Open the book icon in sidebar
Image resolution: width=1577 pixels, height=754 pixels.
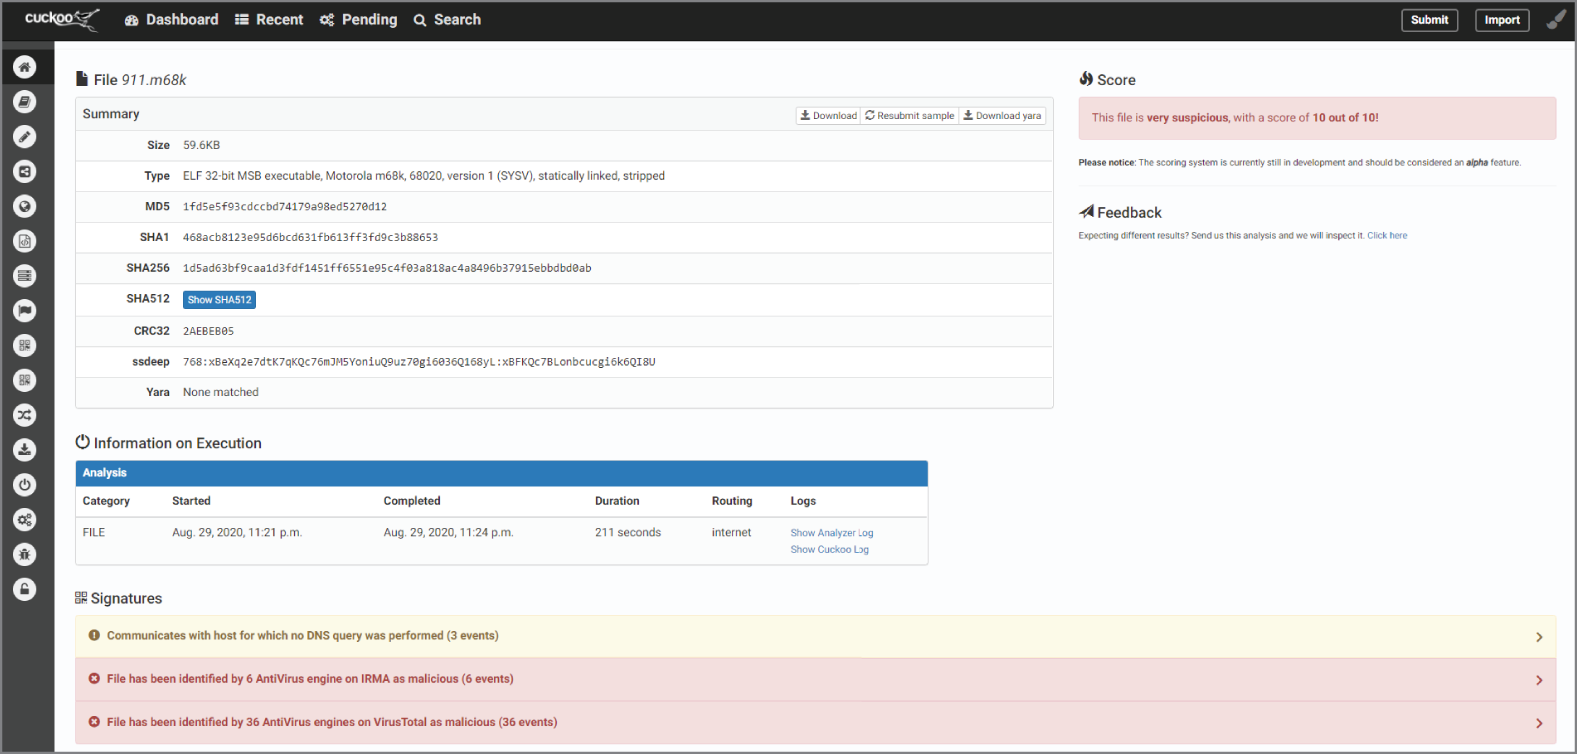(x=25, y=102)
